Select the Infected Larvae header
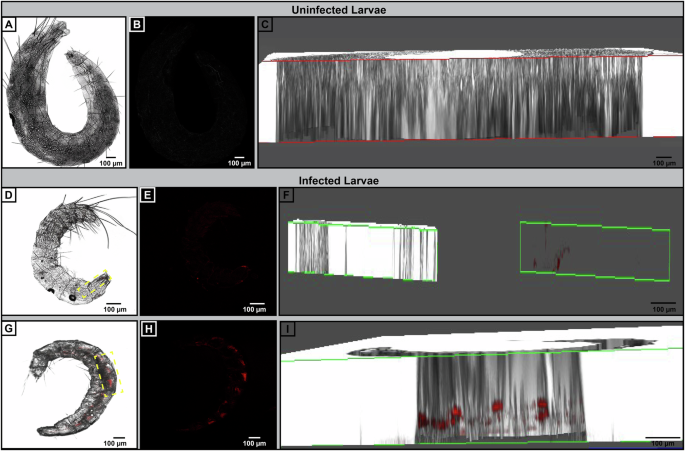This screenshot has height=451, width=685. (x=342, y=172)
